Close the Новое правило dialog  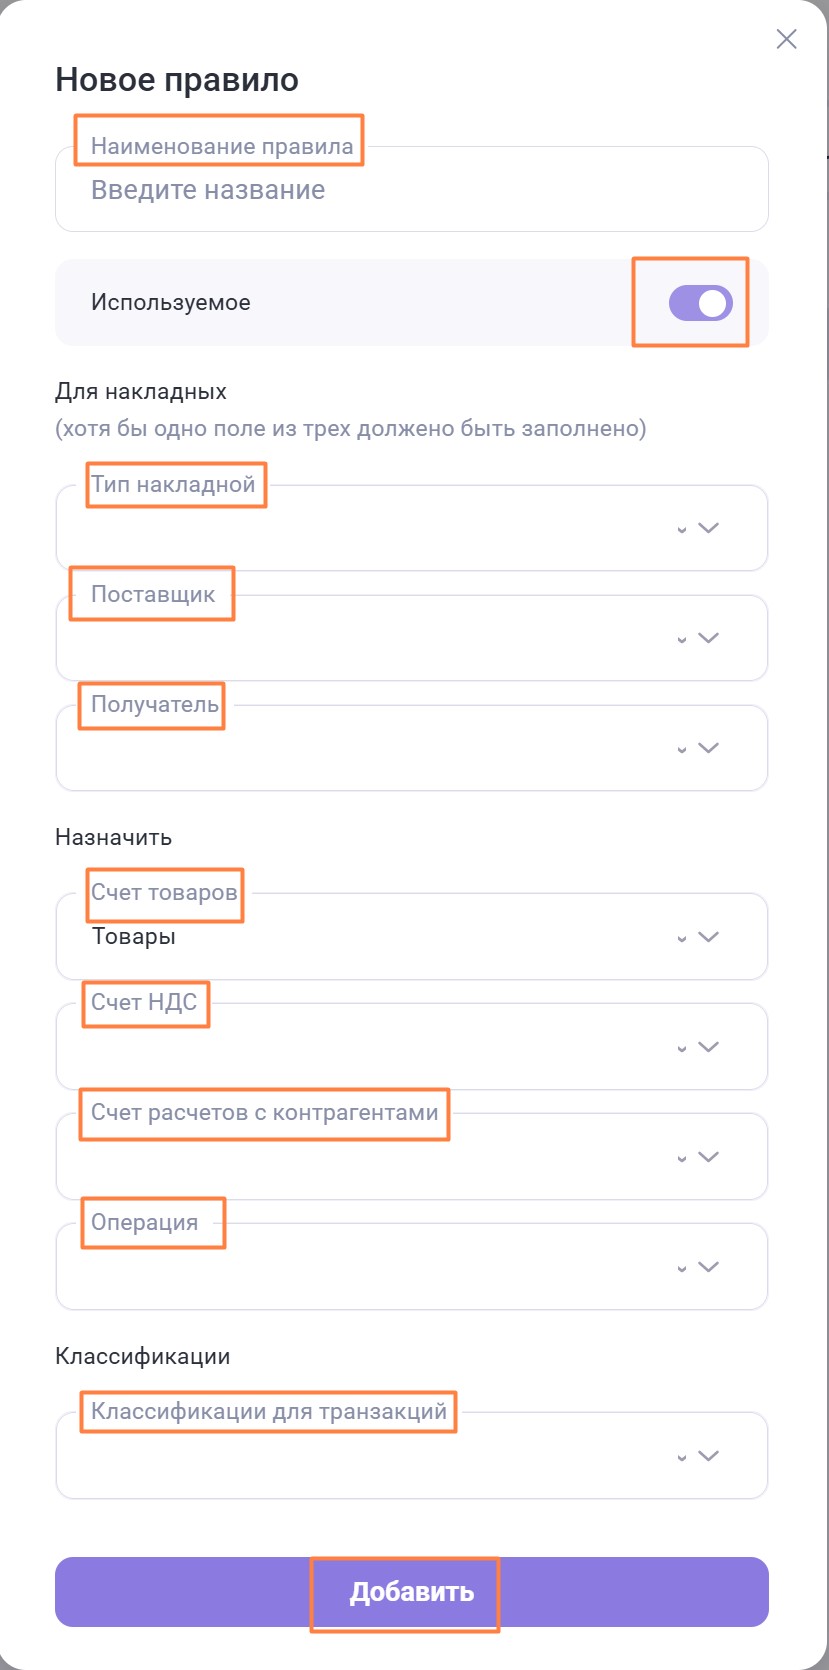[x=787, y=39]
